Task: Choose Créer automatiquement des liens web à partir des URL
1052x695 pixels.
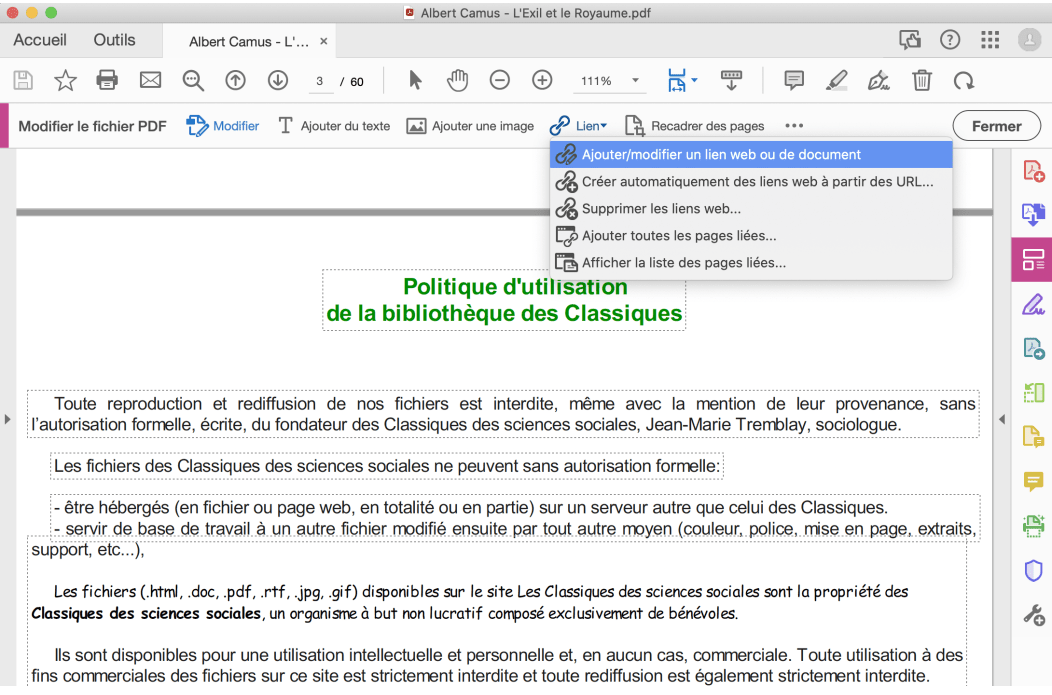Action: [x=751, y=182]
